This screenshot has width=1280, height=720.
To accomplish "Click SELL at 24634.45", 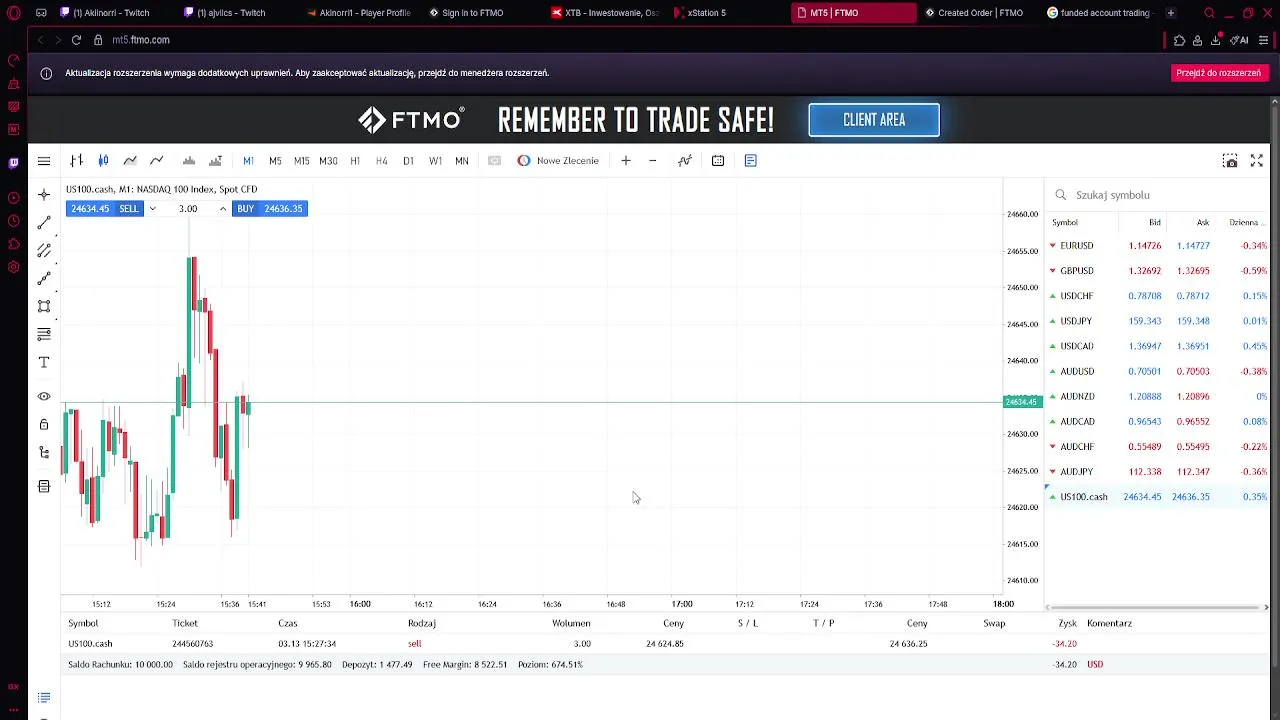I will pos(105,208).
